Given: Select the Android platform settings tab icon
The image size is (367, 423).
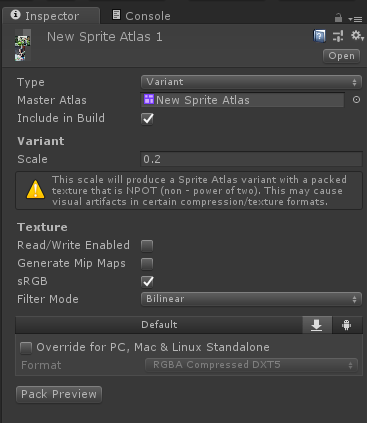Looking at the screenshot, I should click(x=347, y=325).
